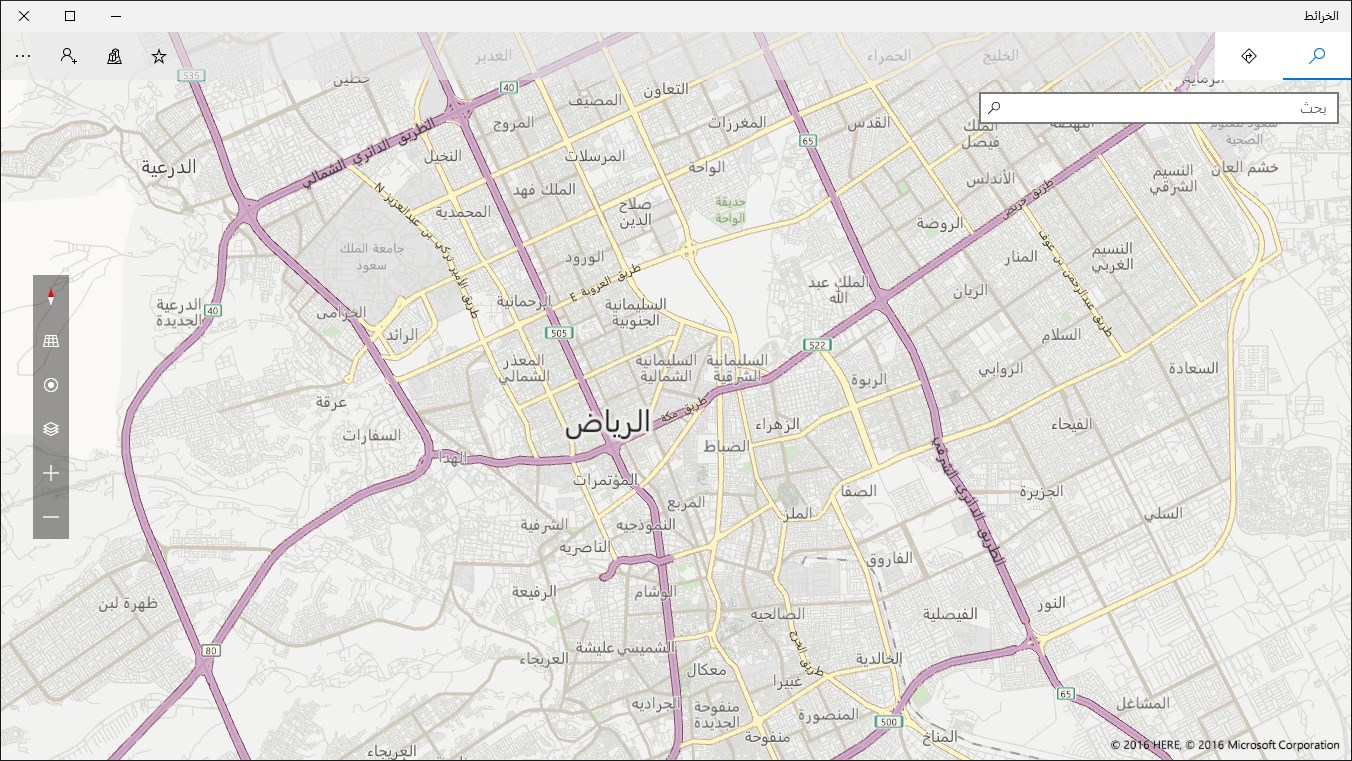1352x761 pixels.
Task: Open Favorites star icon
Action: 159,56
